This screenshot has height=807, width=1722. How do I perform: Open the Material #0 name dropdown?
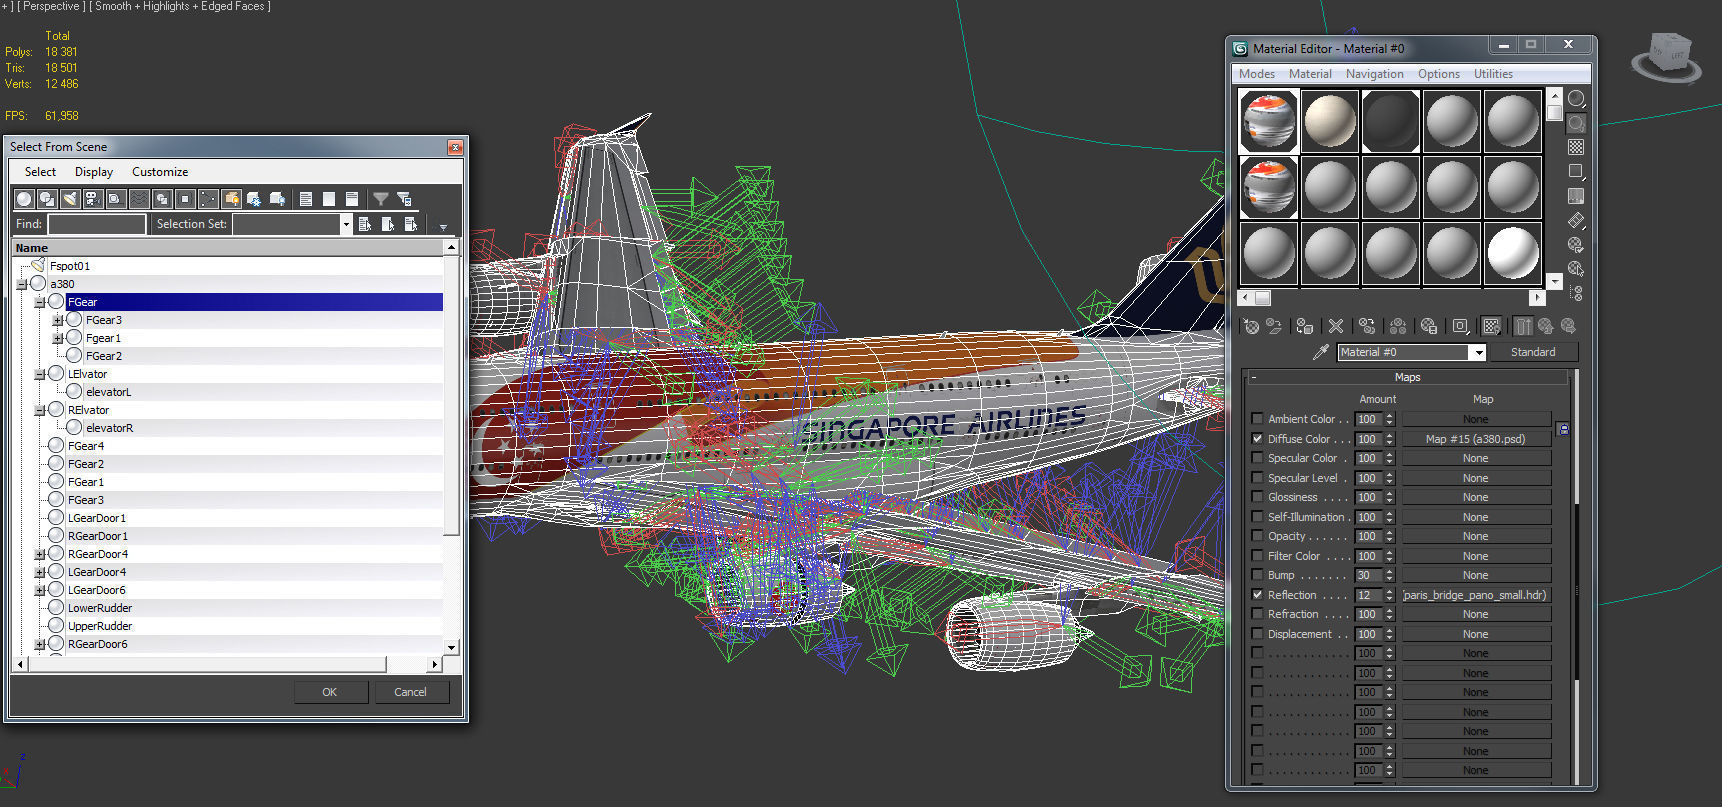[1477, 352]
